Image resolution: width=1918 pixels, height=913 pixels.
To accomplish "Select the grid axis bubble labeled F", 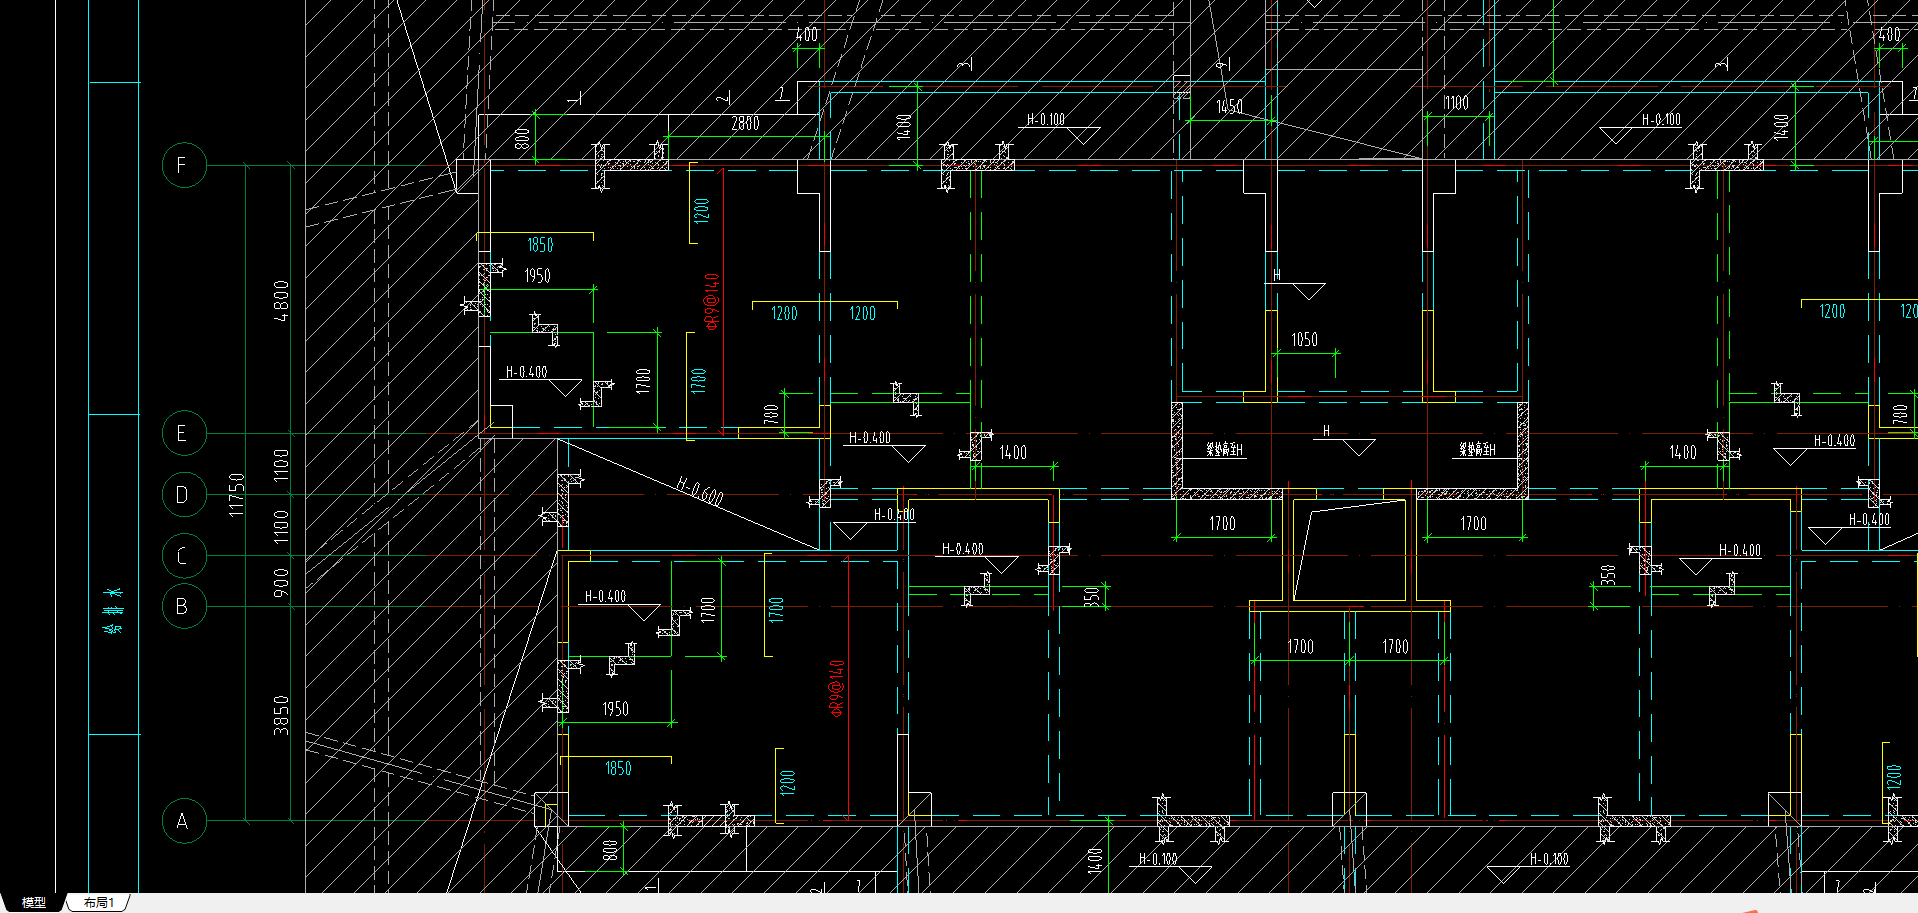I will [x=184, y=165].
